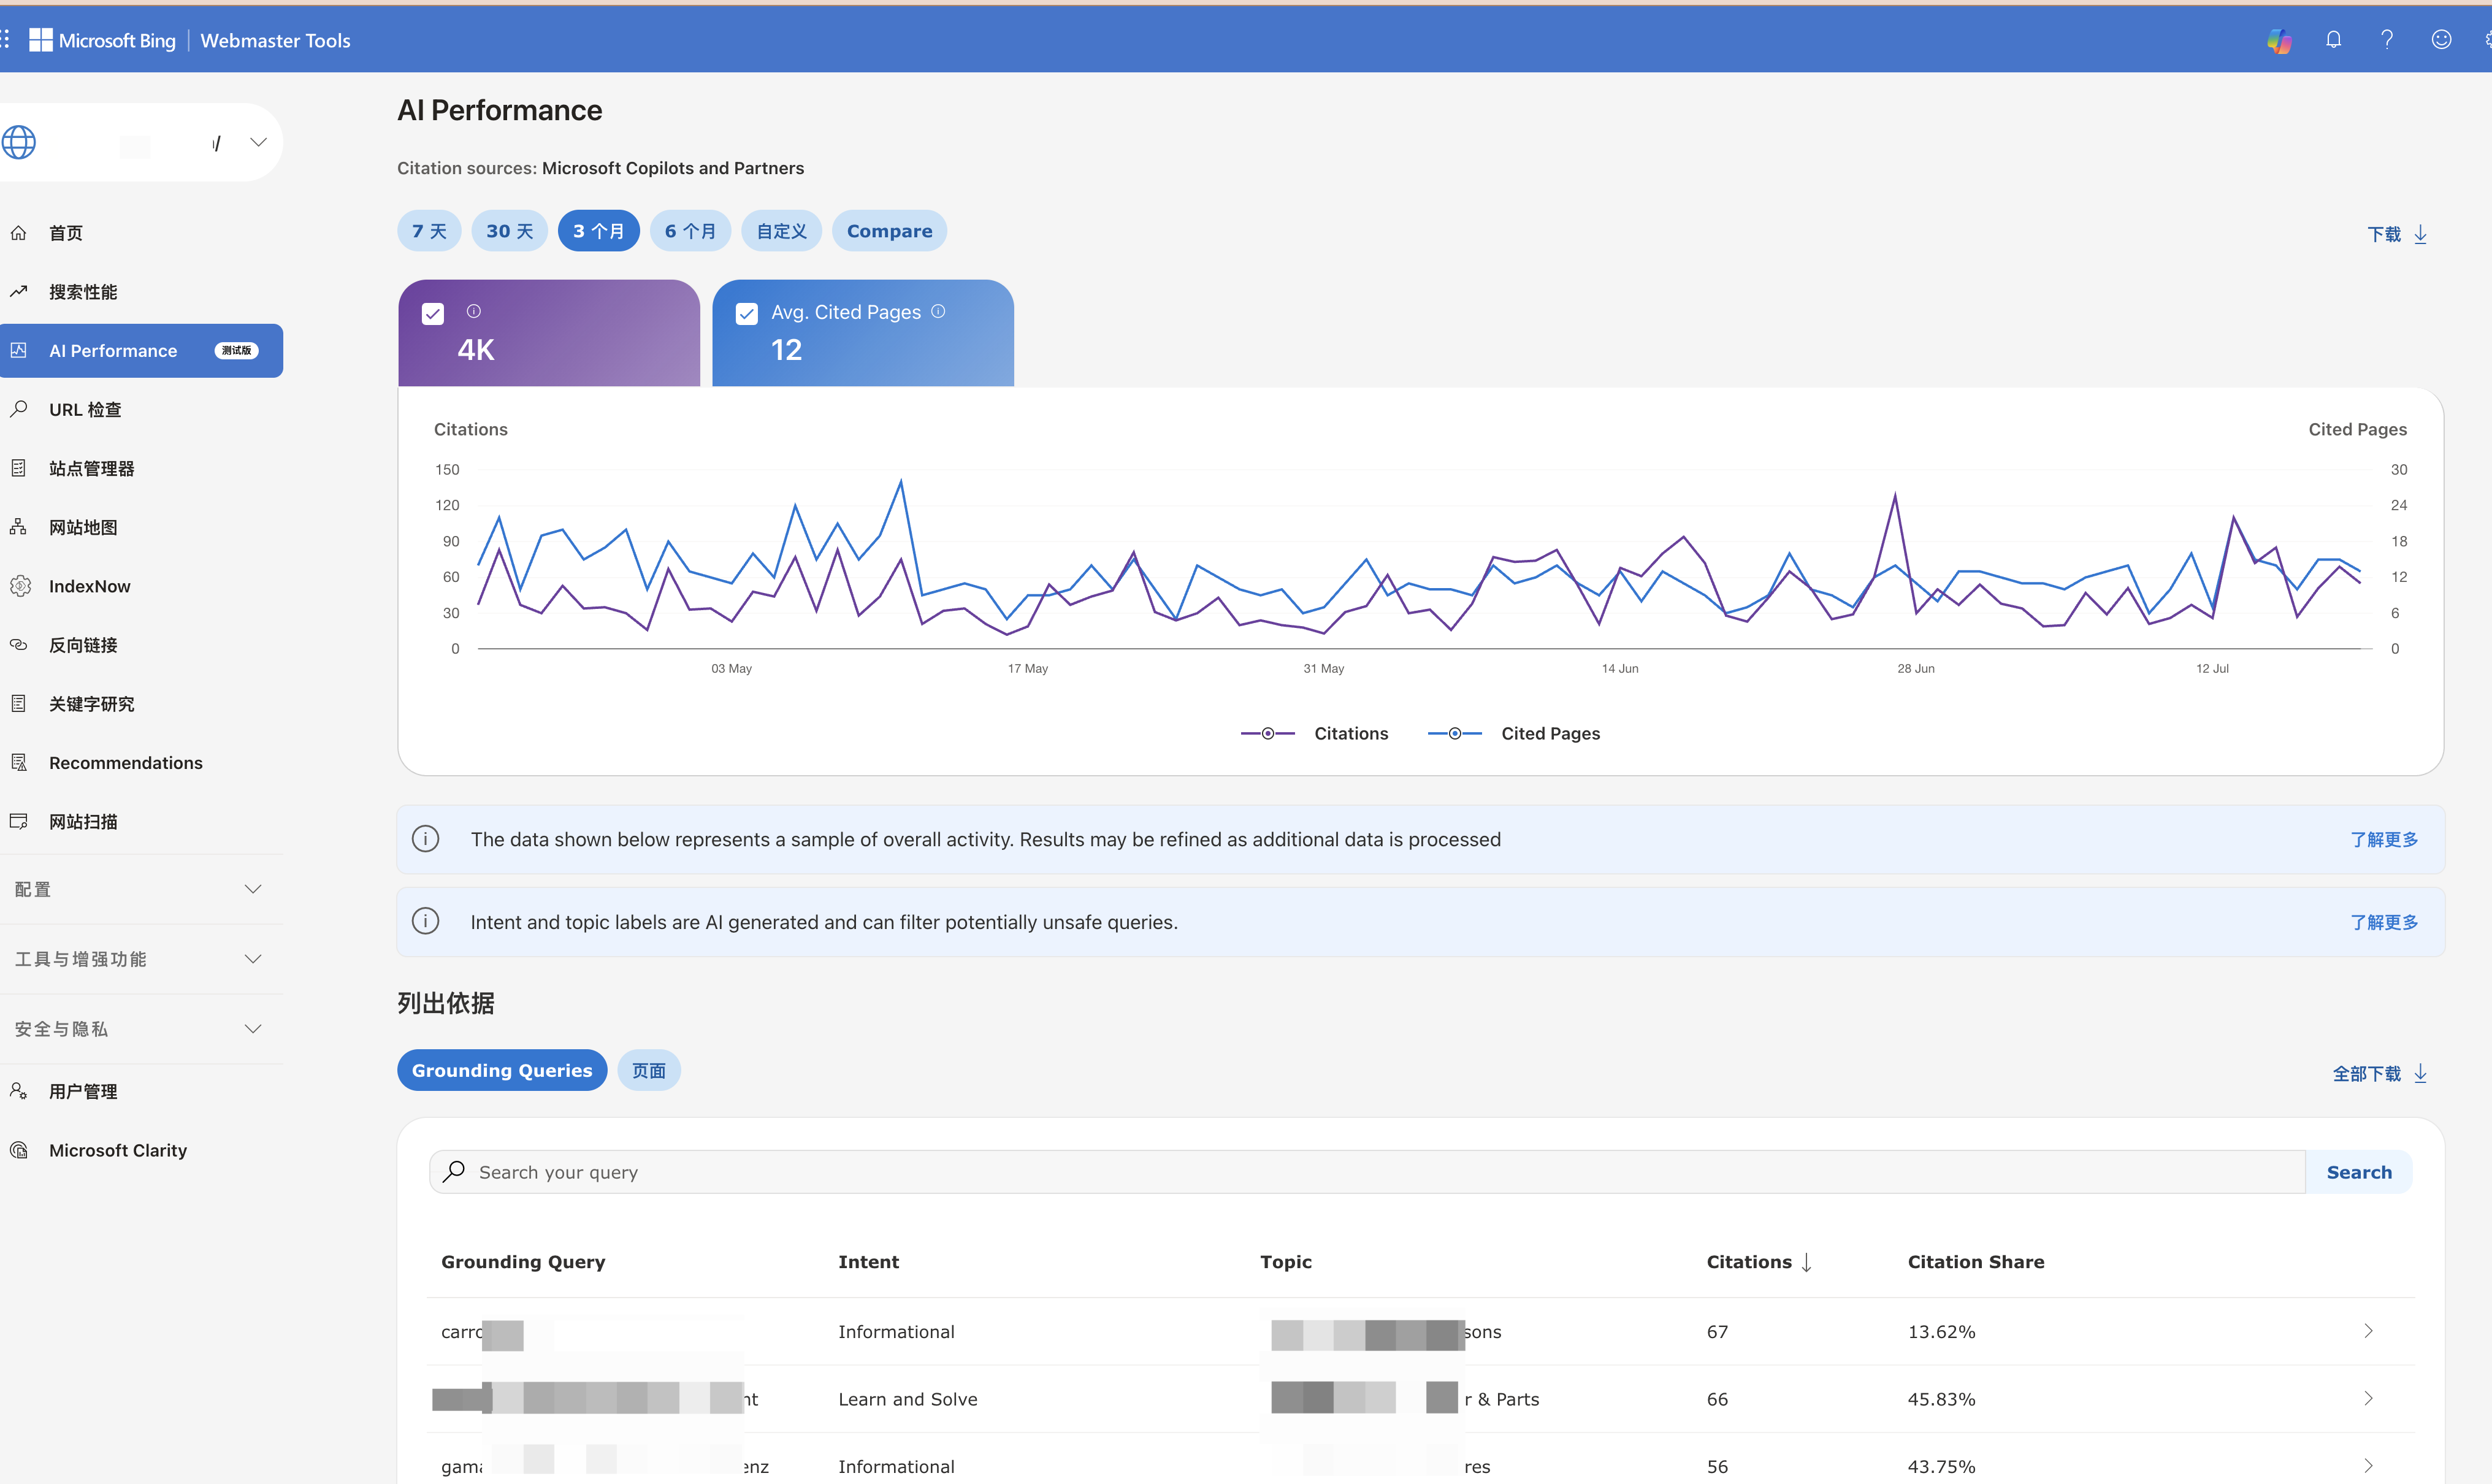Click the info icon next to Avg. Cited Pages
2492x1484 pixels.
(x=938, y=311)
